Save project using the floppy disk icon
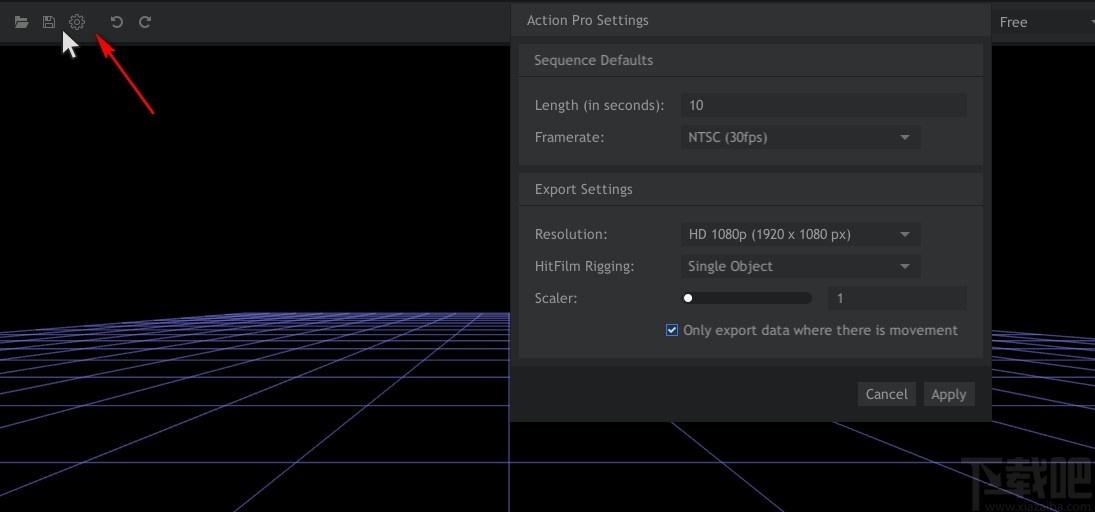 49,22
